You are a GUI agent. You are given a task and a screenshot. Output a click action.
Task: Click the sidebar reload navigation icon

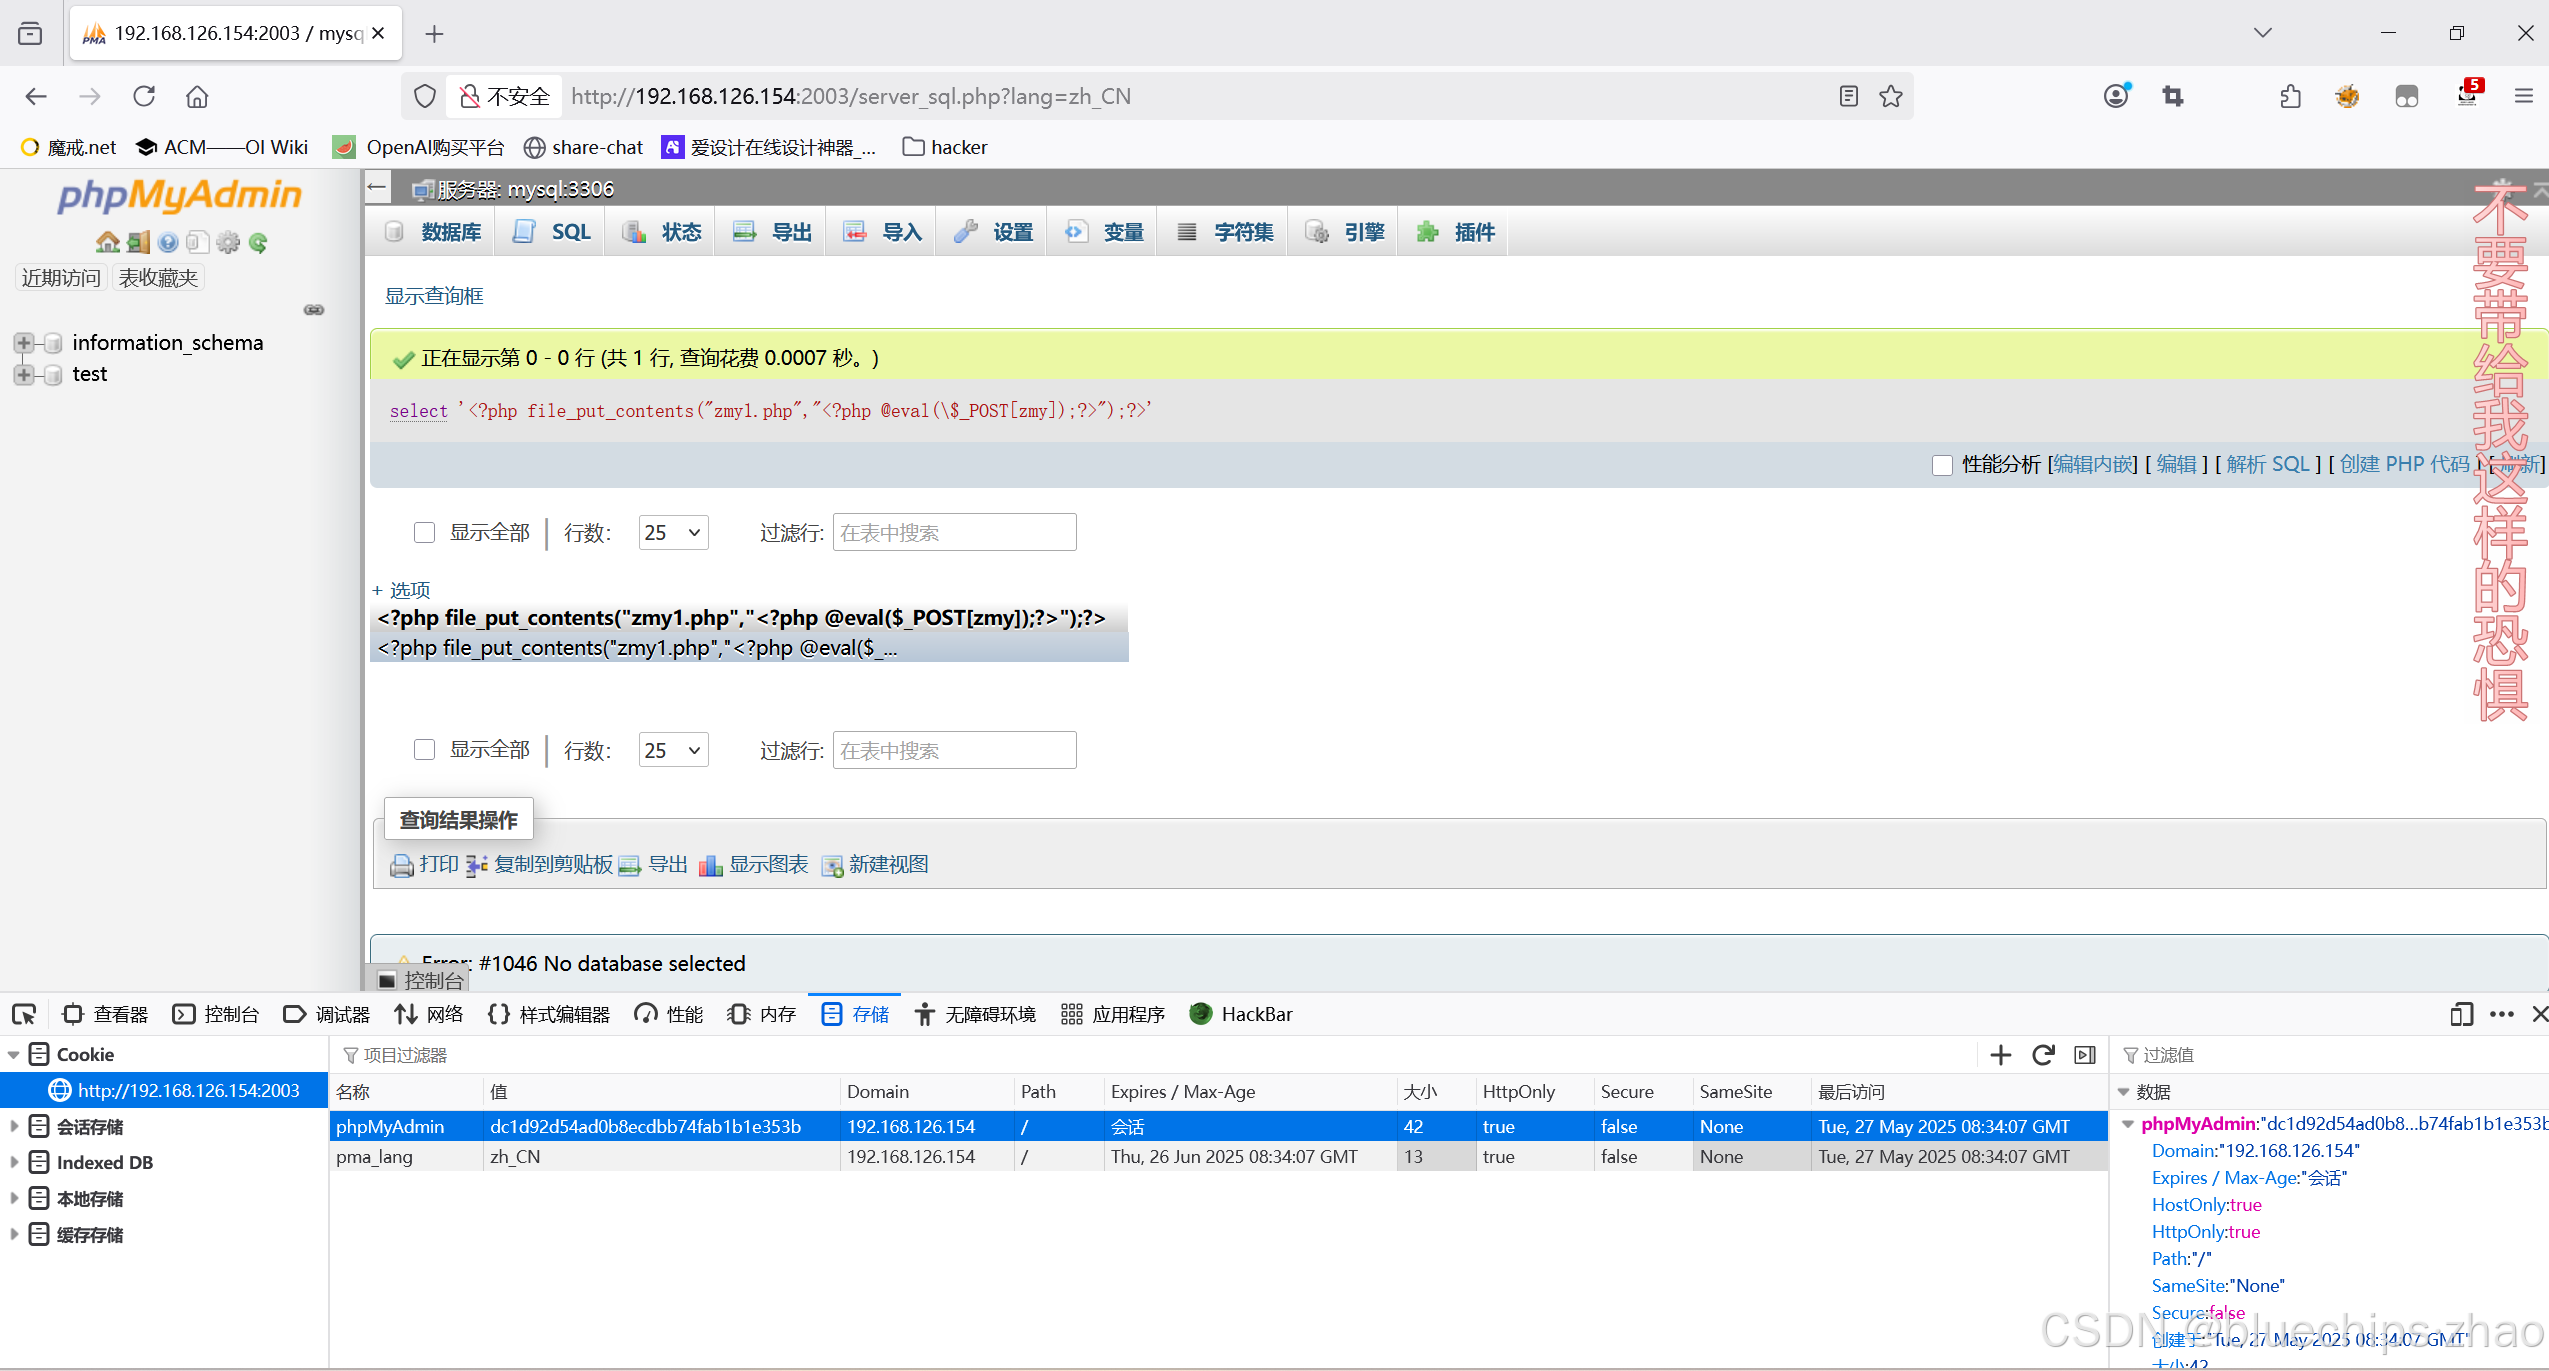pyautogui.click(x=259, y=242)
